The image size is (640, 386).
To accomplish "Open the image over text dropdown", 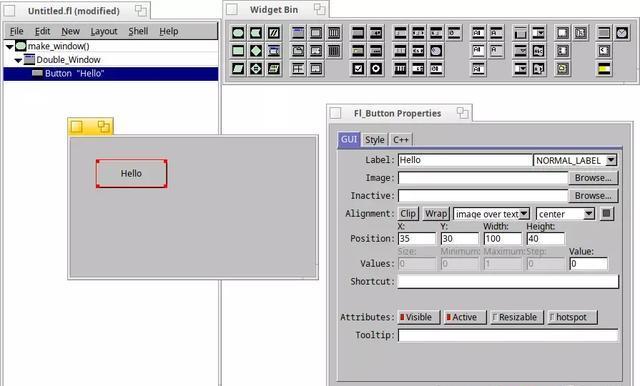I will tap(491, 214).
